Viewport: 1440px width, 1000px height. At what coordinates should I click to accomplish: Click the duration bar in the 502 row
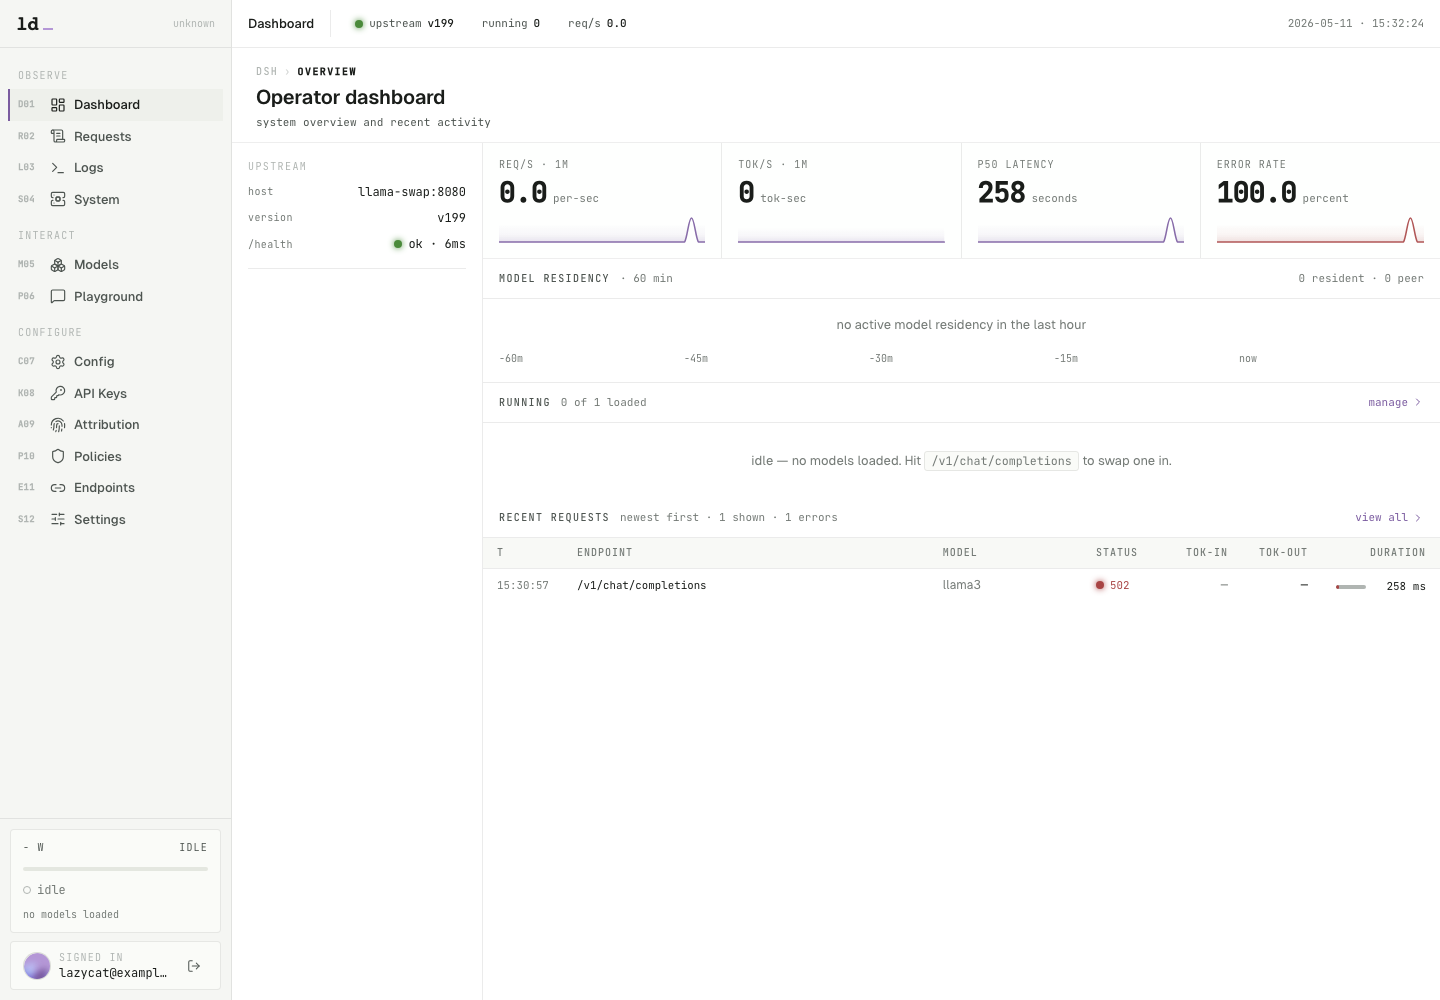[x=1351, y=587]
